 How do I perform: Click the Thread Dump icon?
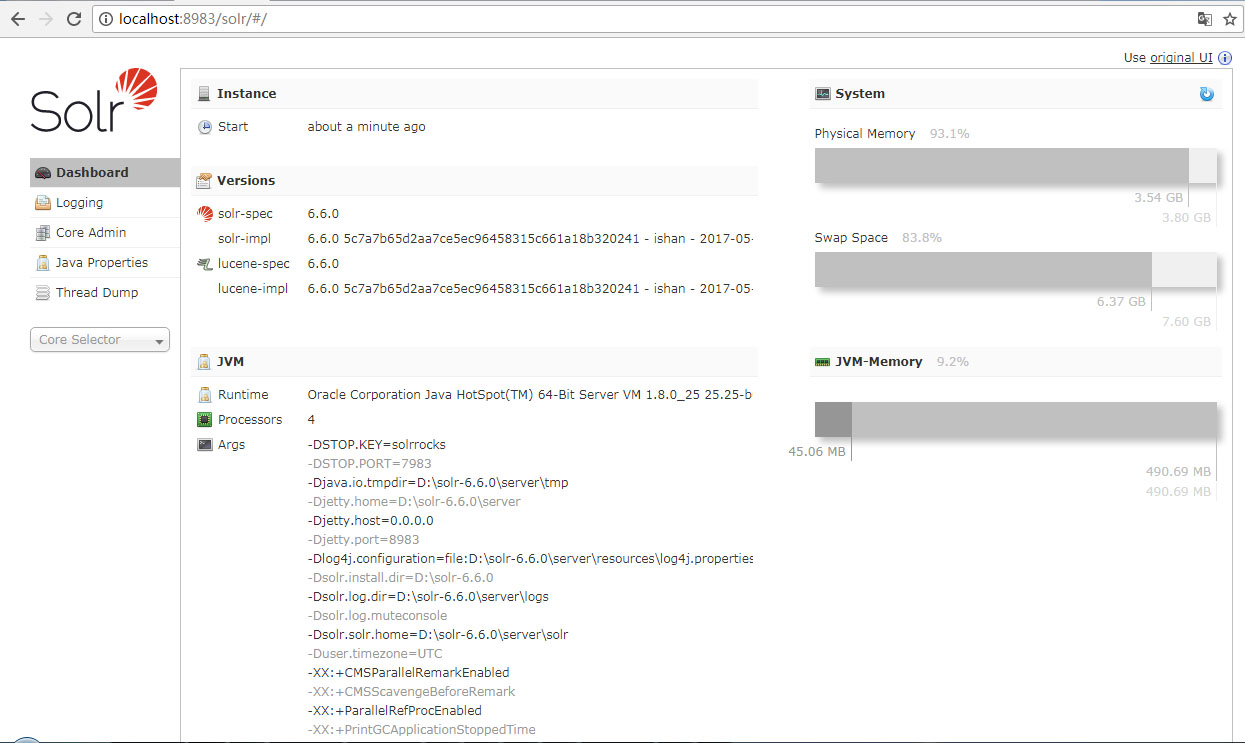(x=42, y=293)
